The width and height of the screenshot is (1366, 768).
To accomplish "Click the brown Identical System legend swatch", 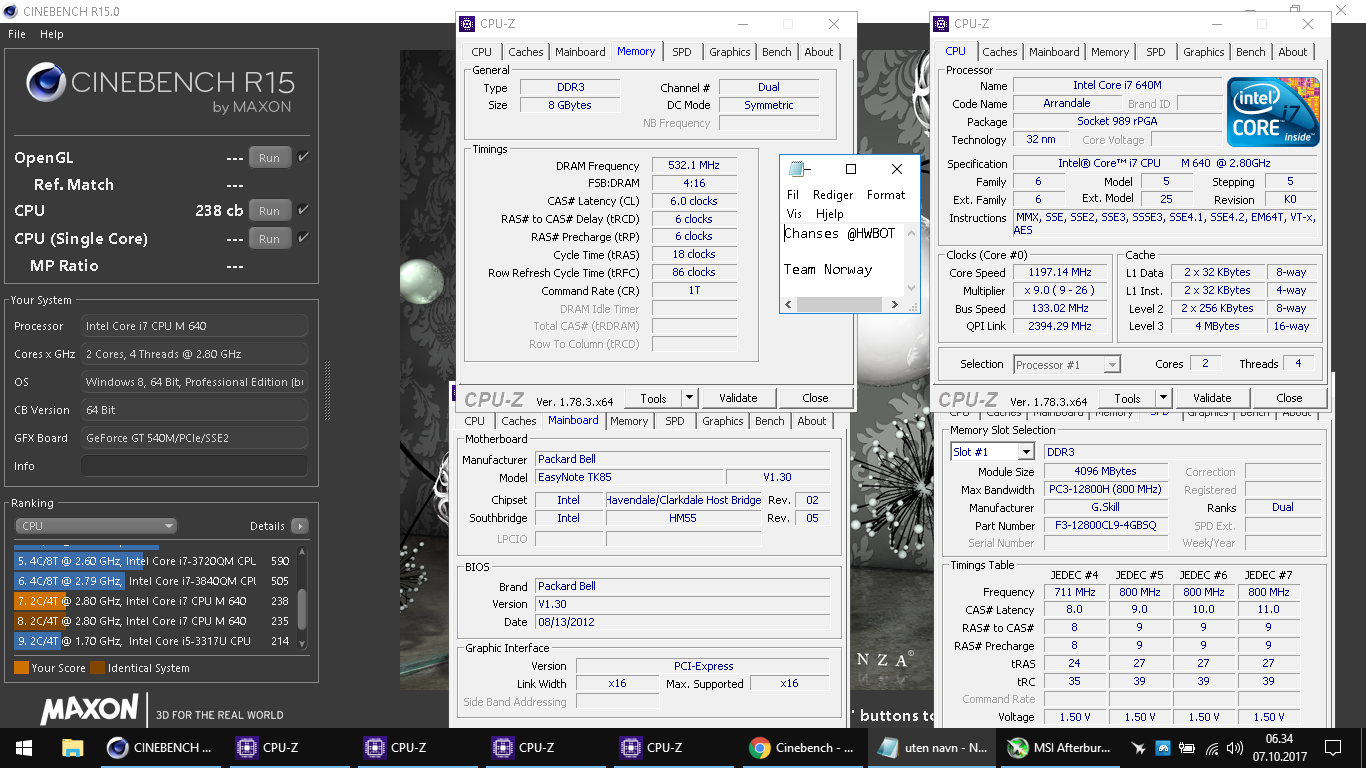I will click(x=97, y=668).
